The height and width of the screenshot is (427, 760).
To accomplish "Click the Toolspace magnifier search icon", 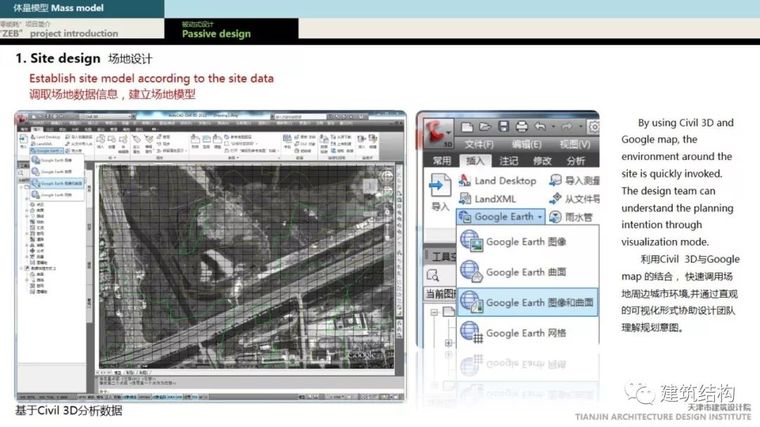I will click(432, 276).
